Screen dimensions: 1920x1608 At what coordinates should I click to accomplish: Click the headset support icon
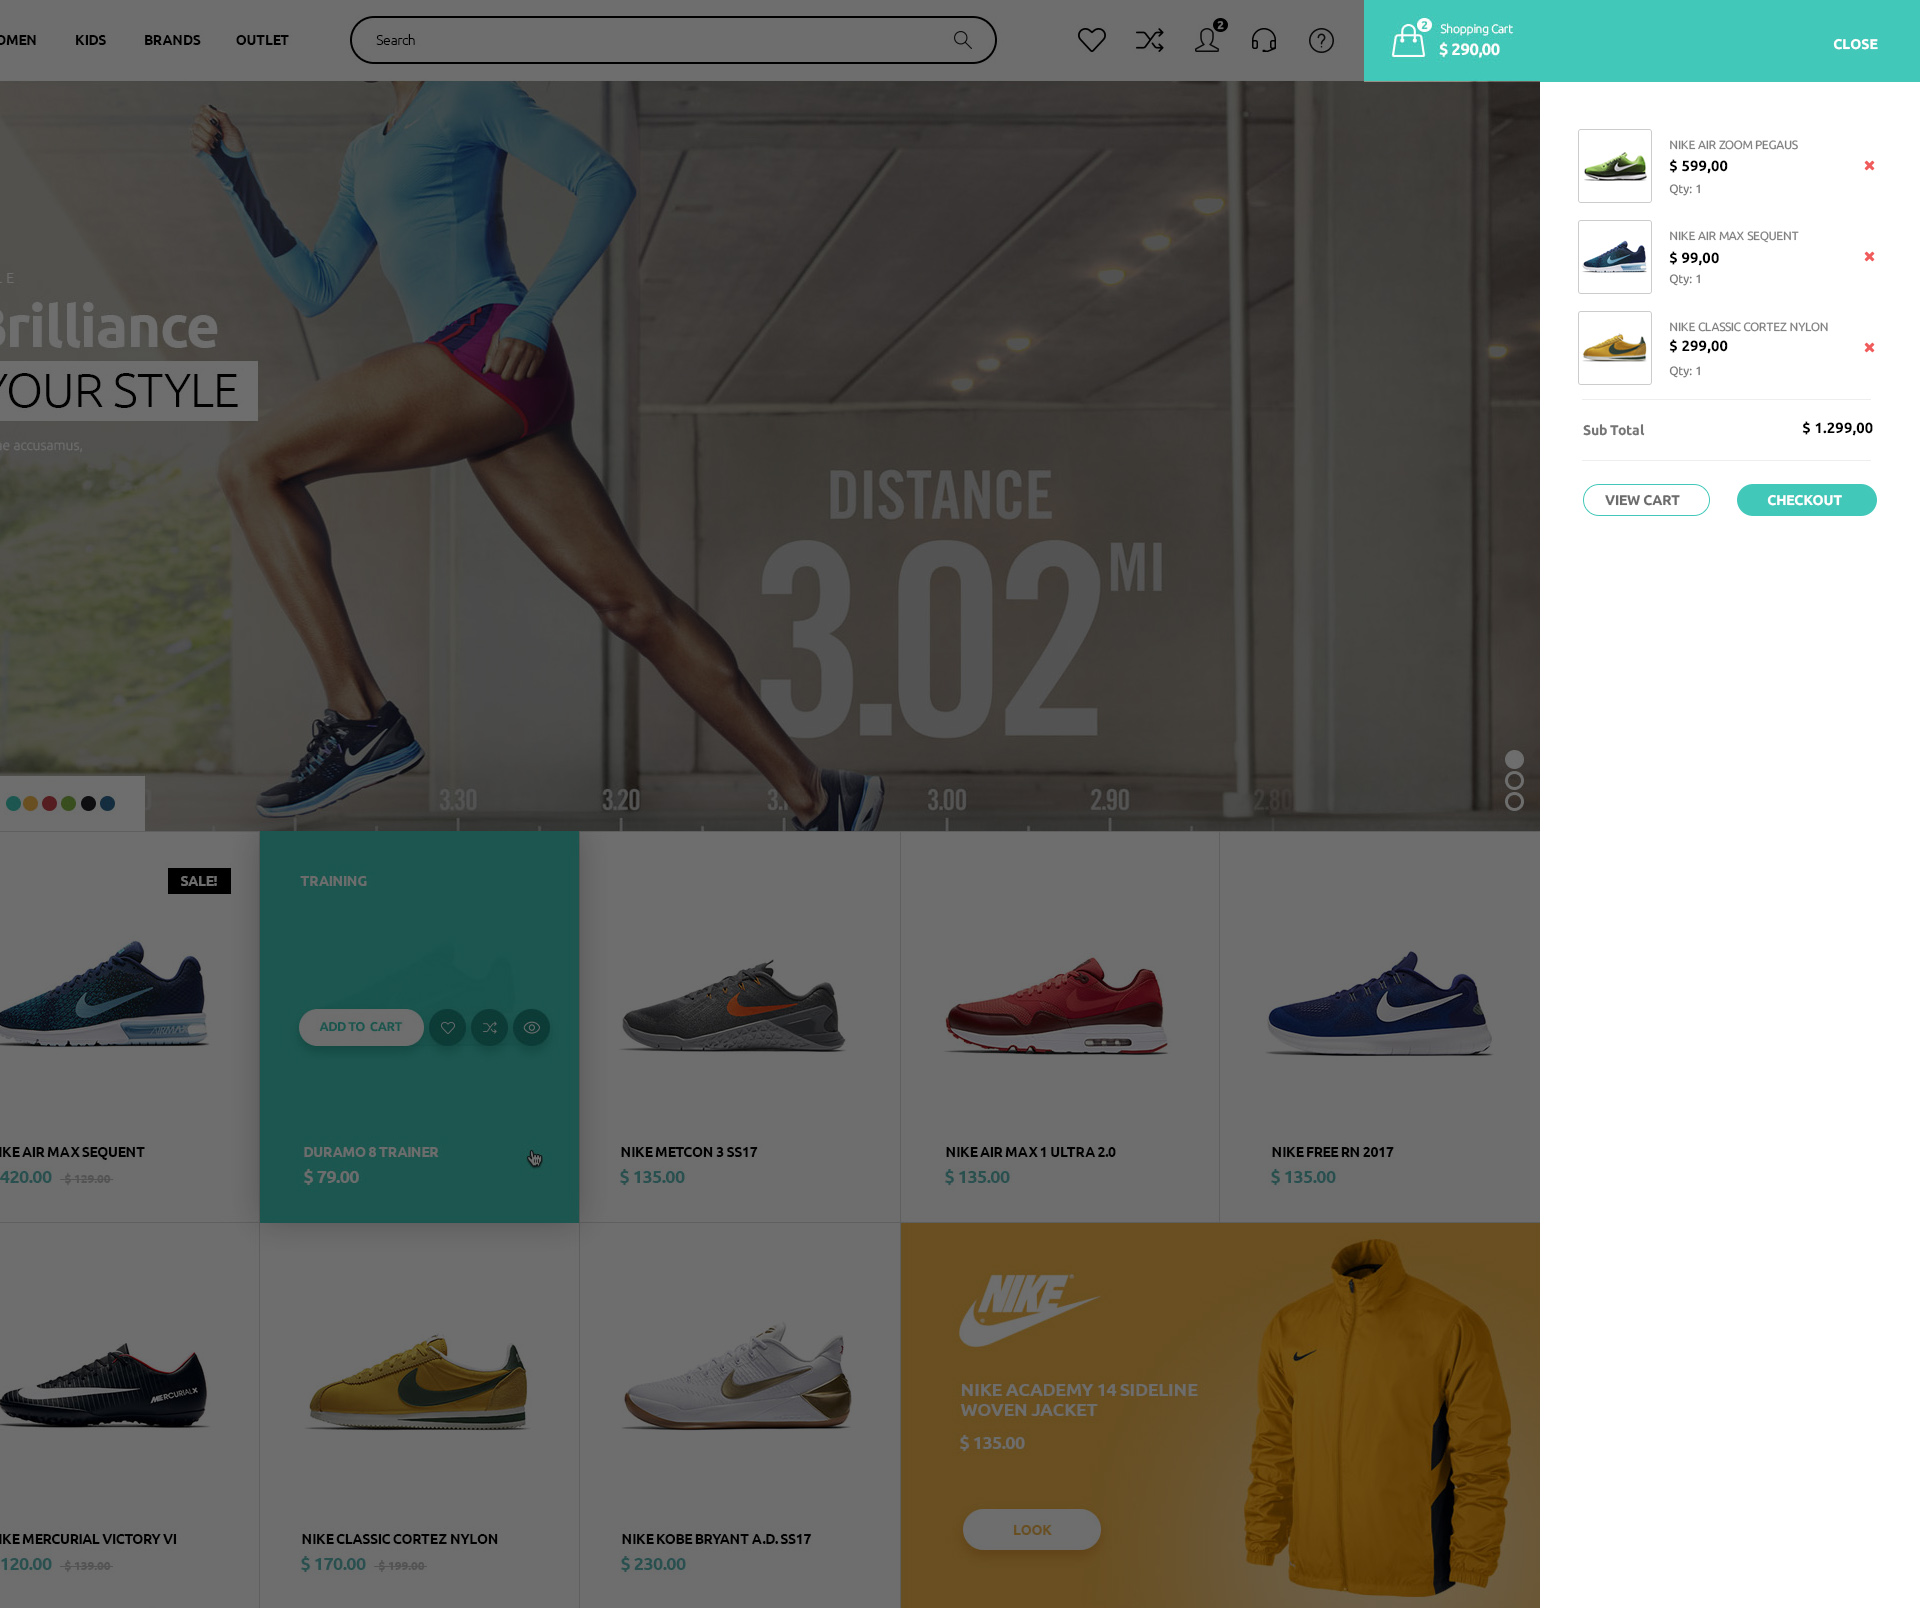coord(1264,40)
